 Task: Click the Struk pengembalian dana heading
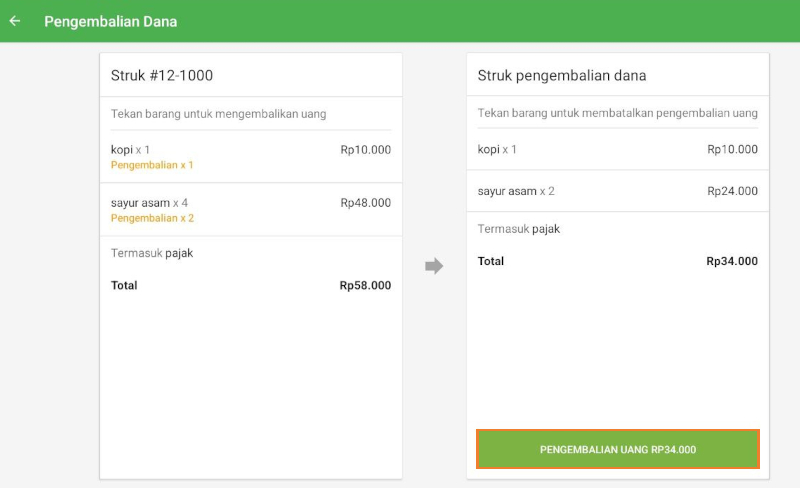tap(562, 76)
